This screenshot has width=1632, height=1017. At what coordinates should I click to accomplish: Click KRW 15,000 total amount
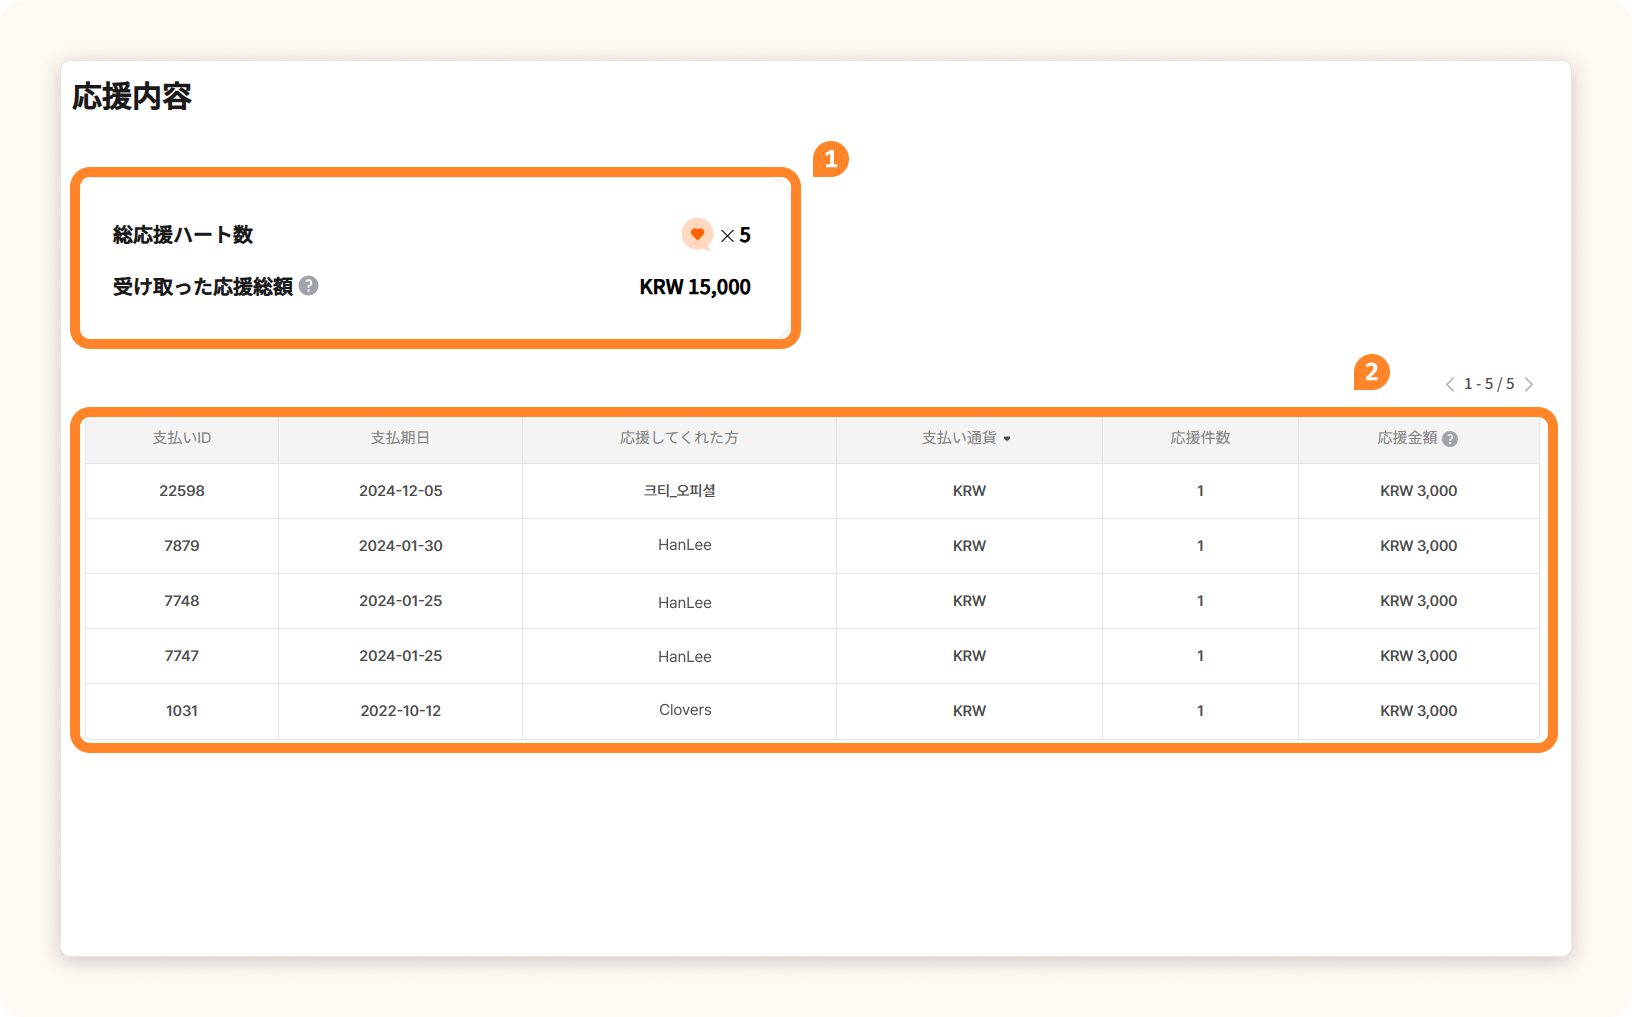(x=695, y=287)
